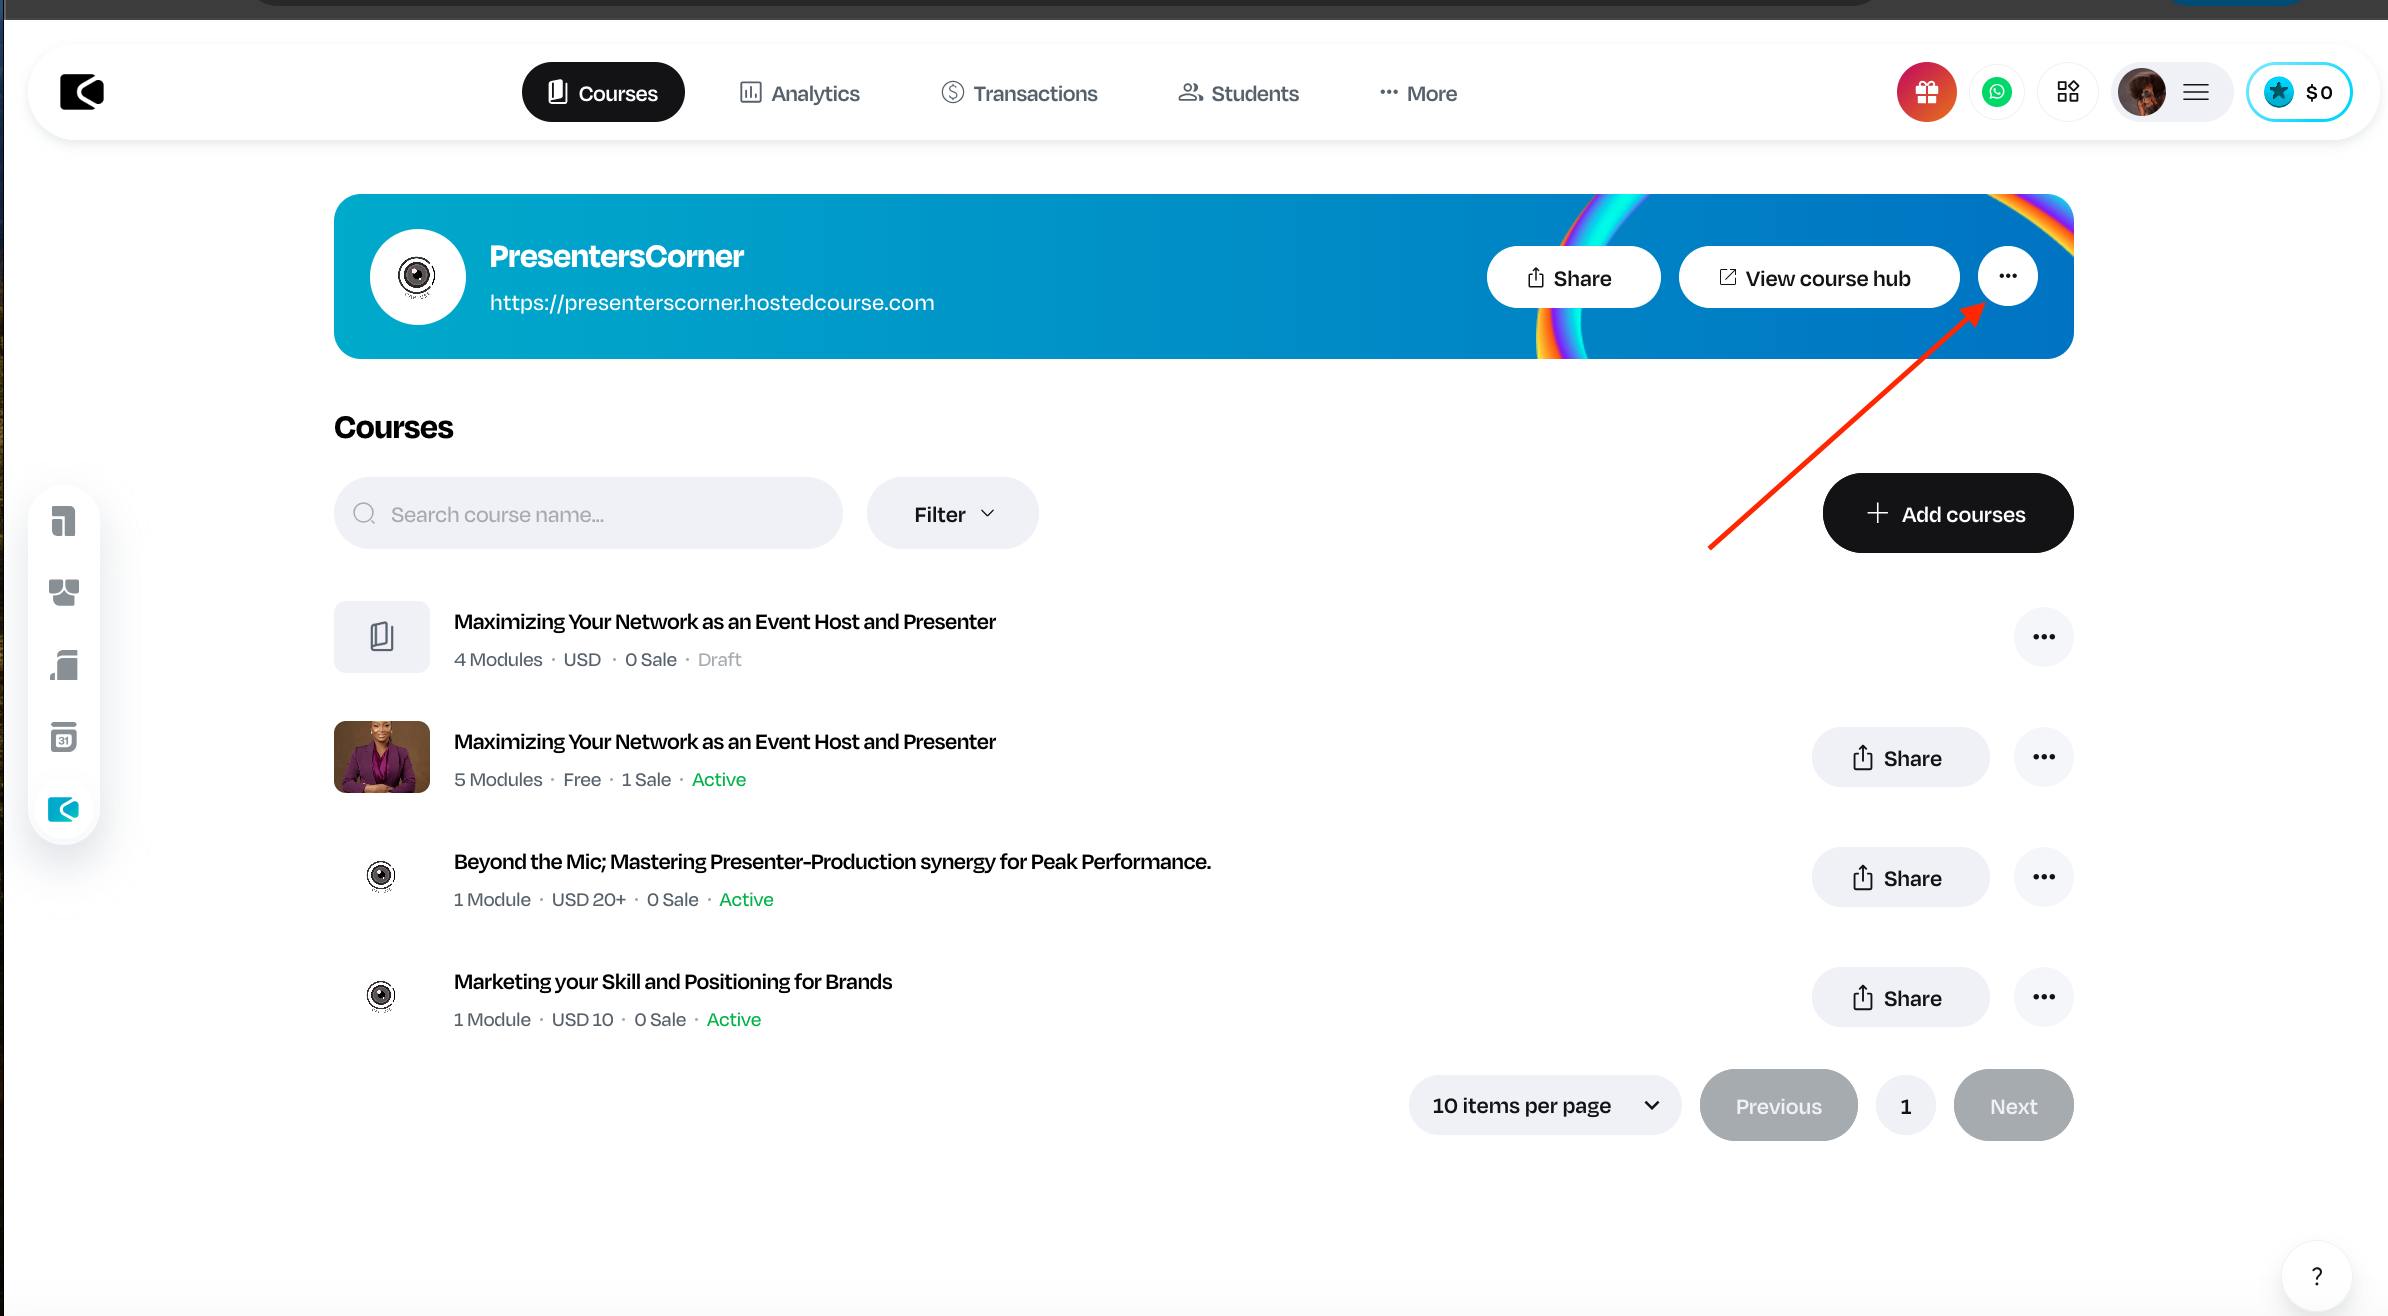
Task: Click the Search course name field
Action: pos(588,514)
